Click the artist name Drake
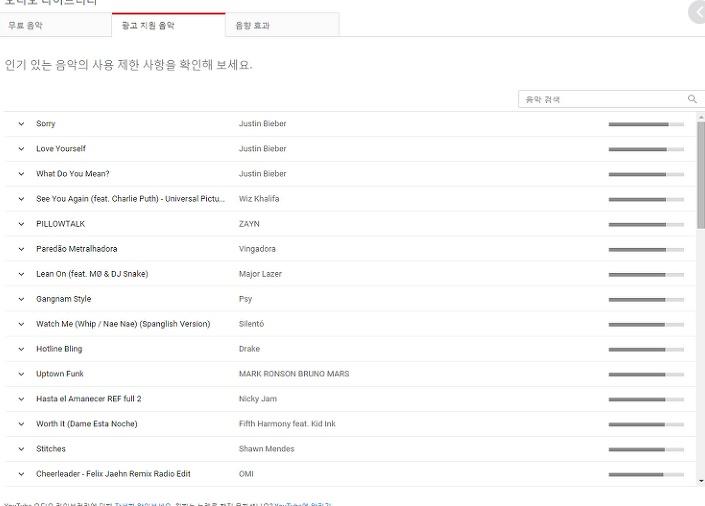This screenshot has height=506, width=705. click(250, 349)
